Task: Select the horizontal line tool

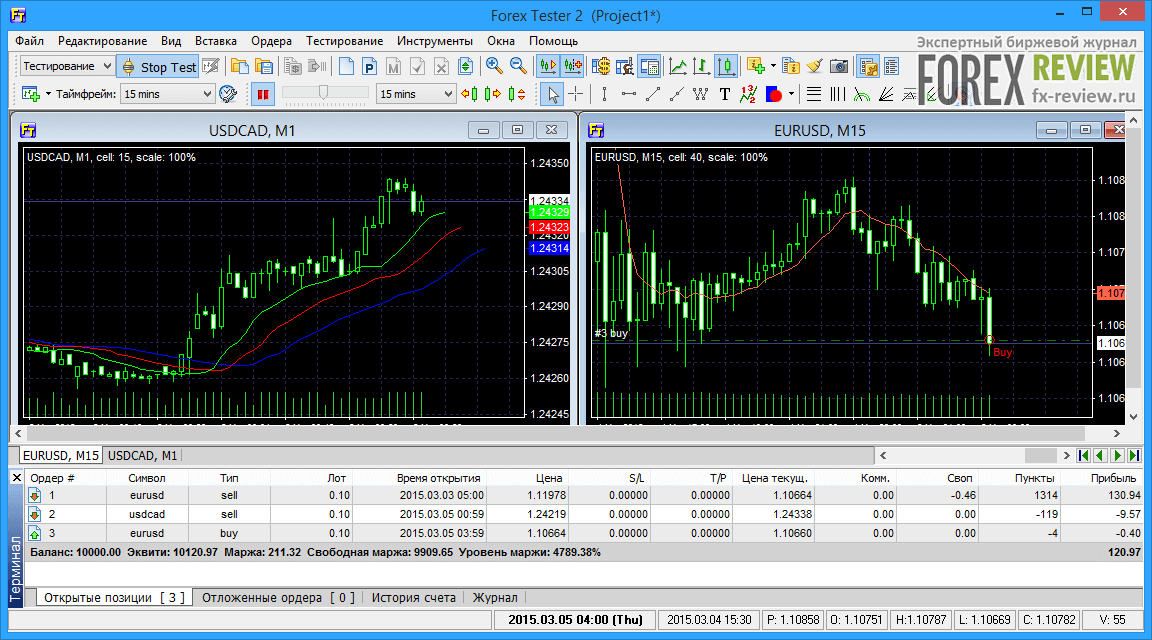Action: (x=629, y=94)
